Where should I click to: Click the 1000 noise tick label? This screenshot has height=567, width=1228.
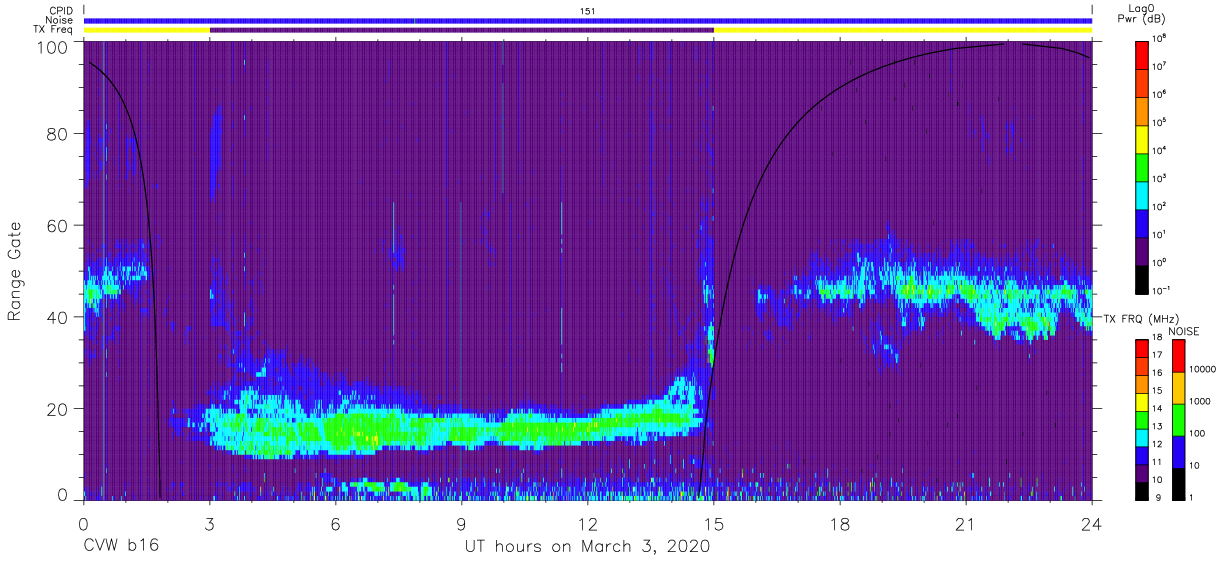[x=1199, y=401]
